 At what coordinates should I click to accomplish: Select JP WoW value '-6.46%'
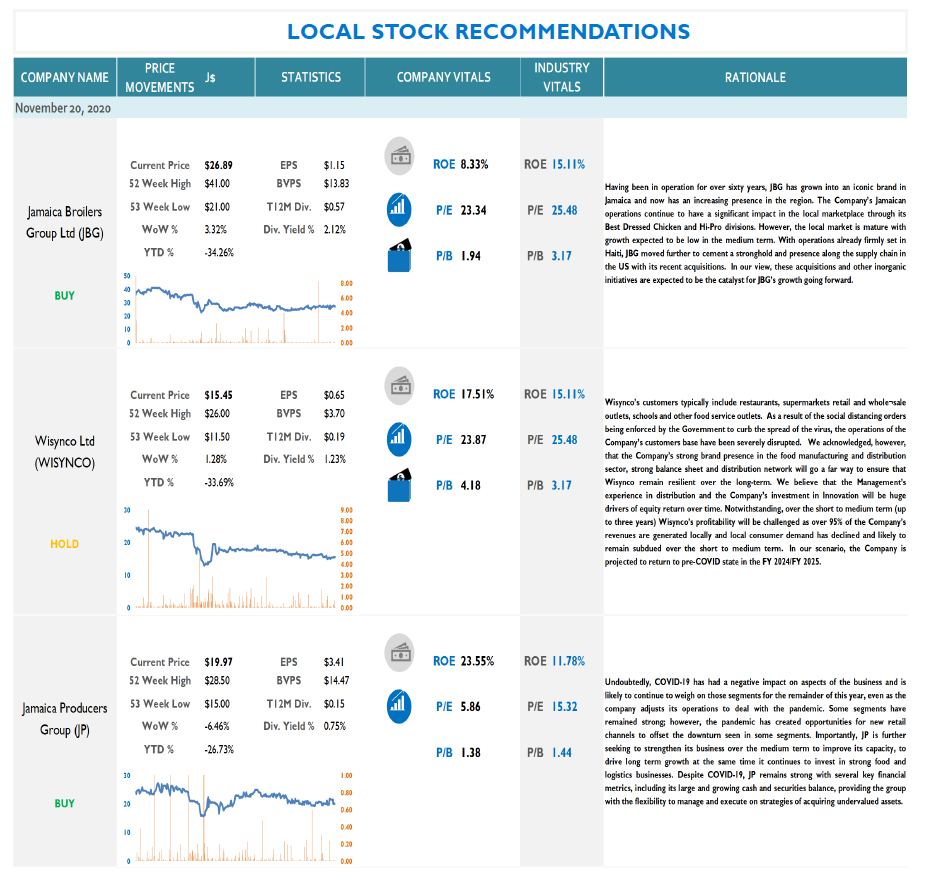point(217,726)
